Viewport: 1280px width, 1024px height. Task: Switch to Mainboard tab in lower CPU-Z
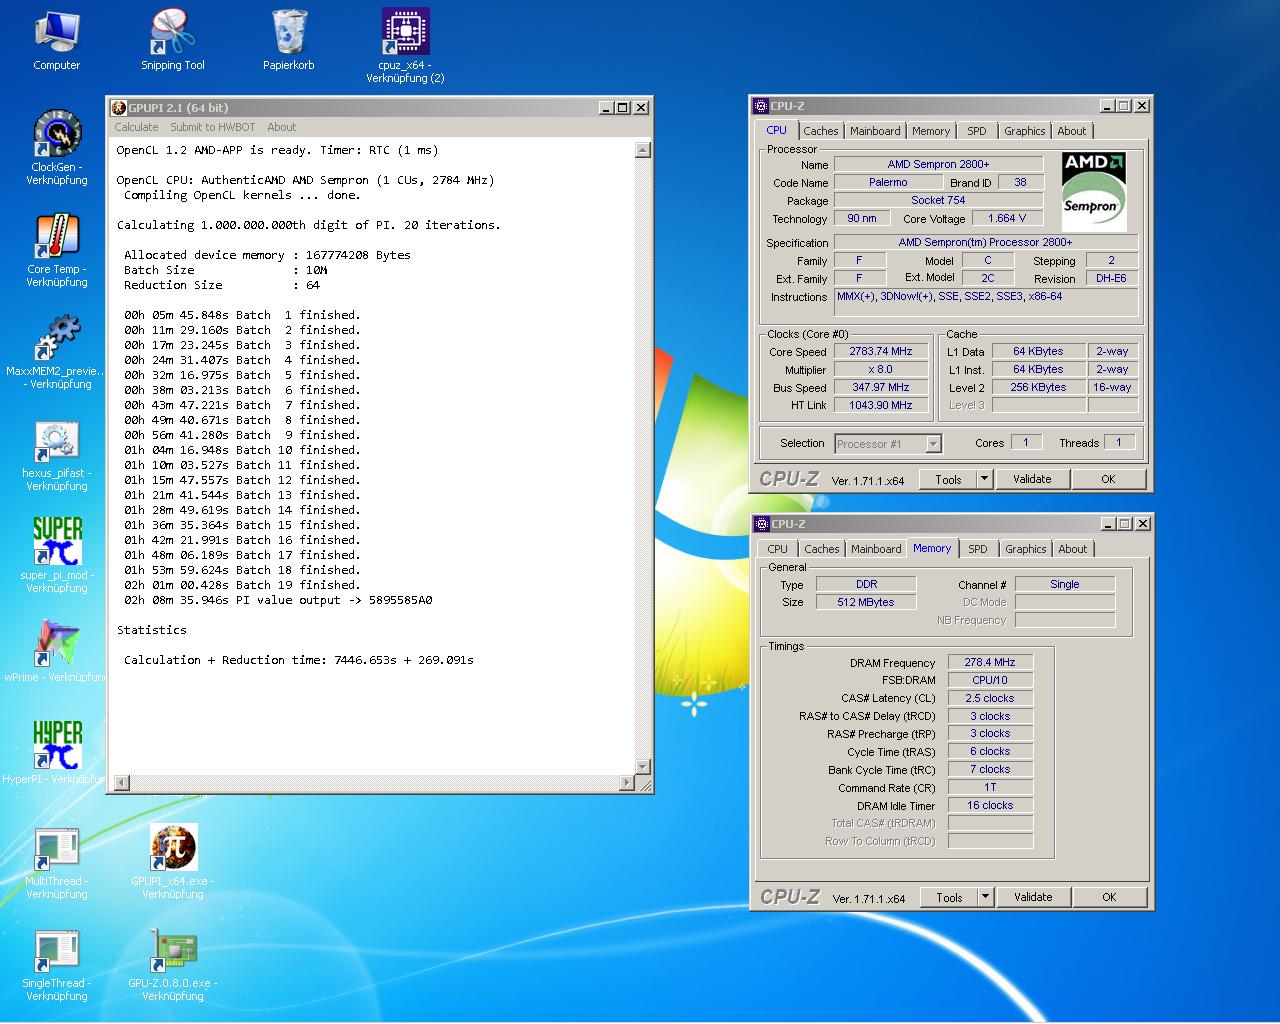(x=876, y=549)
